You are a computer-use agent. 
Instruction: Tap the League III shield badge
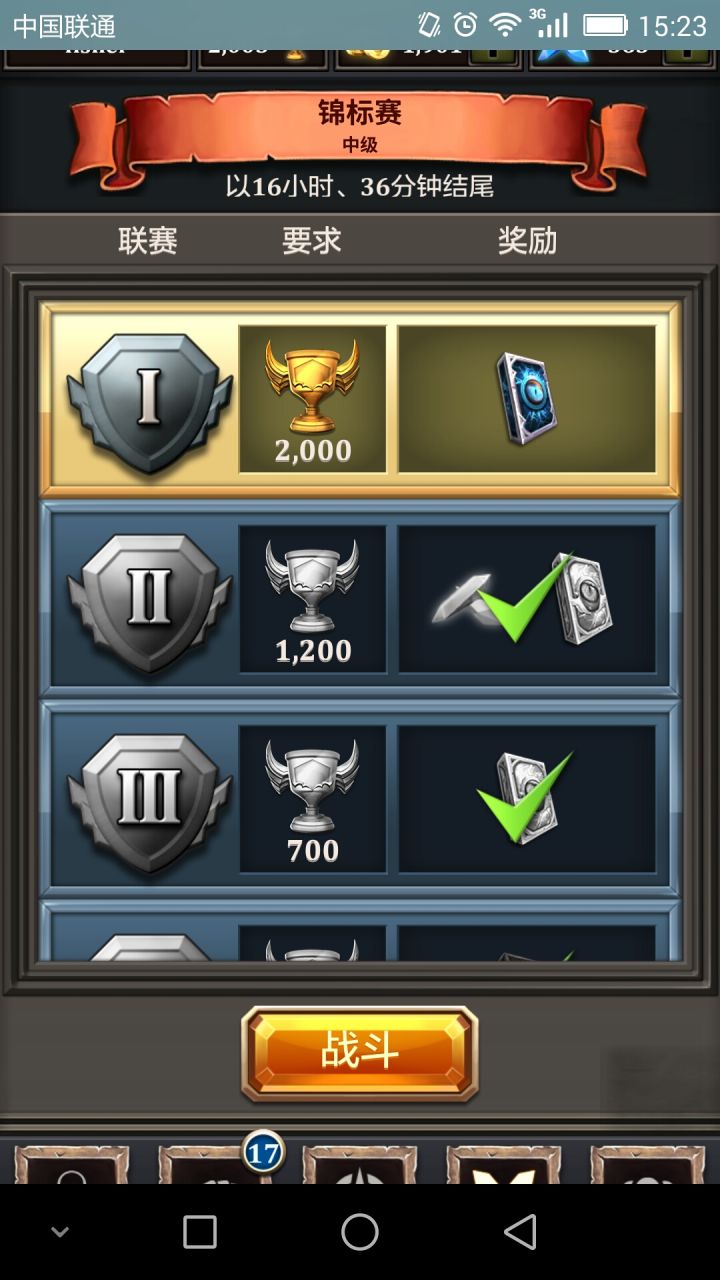149,802
